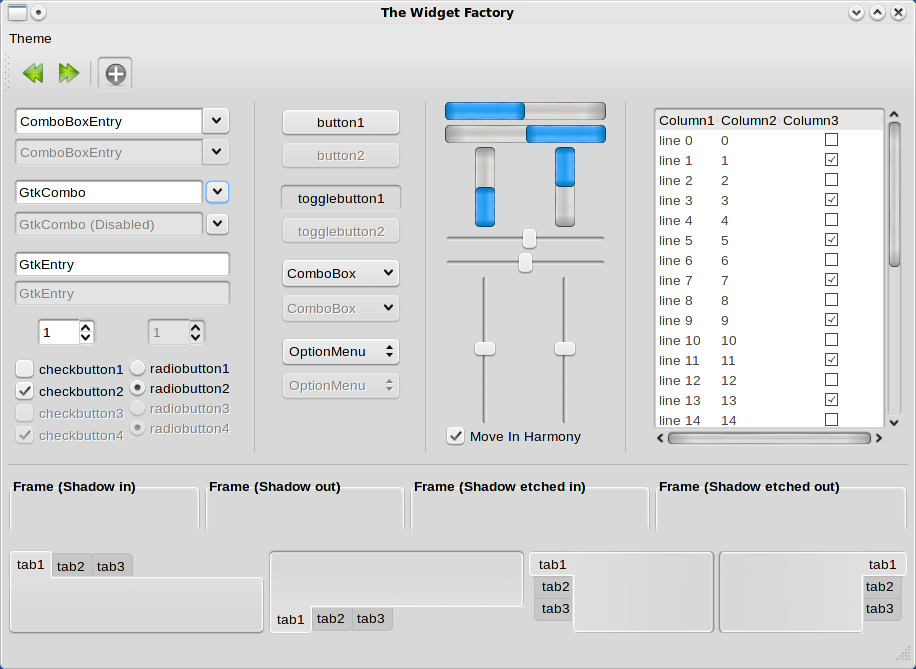This screenshot has width=916, height=669.
Task: Click the button1 button
Action: [340, 122]
